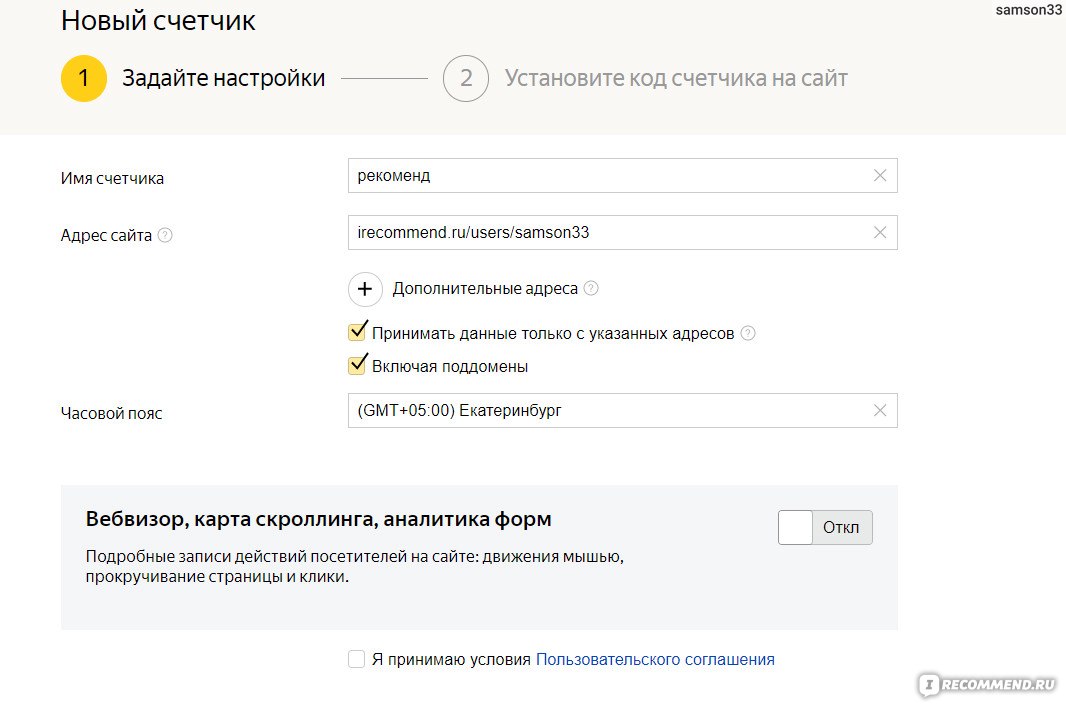Viewport: 1066px width, 706px height.
Task: Accept the user agreement checkbox
Action: click(356, 659)
